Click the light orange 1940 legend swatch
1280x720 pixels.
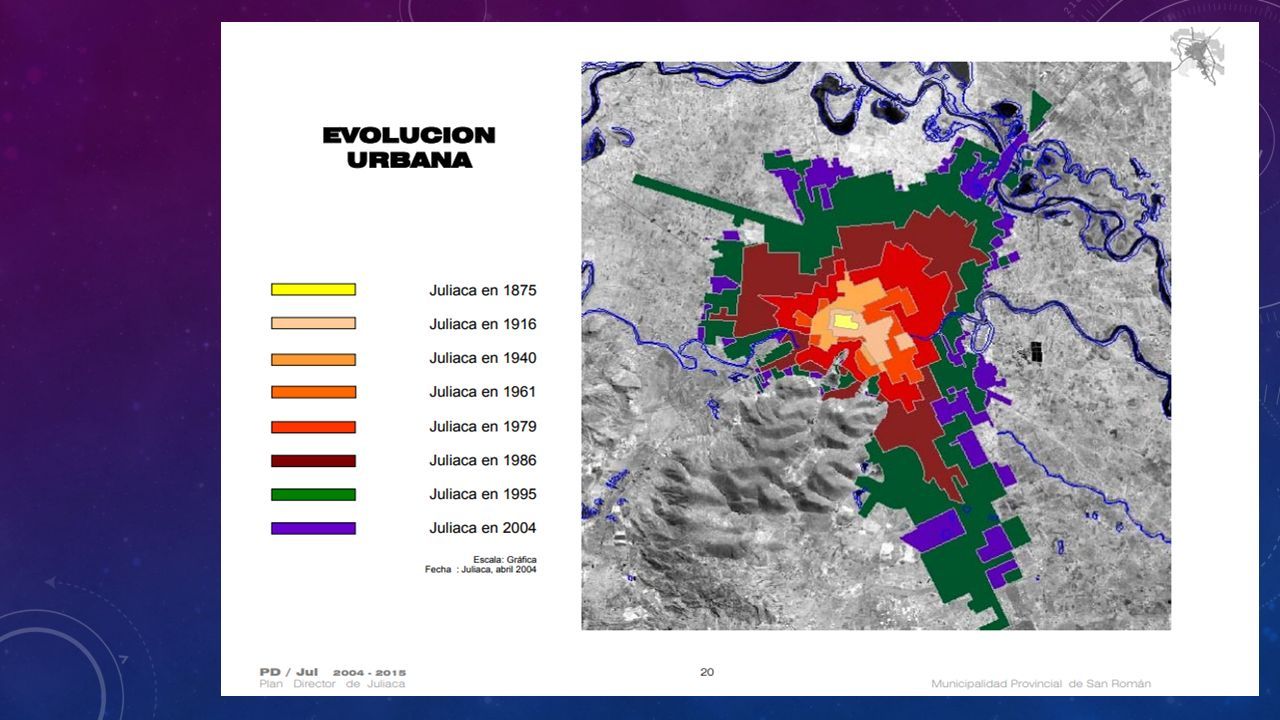tap(313, 359)
